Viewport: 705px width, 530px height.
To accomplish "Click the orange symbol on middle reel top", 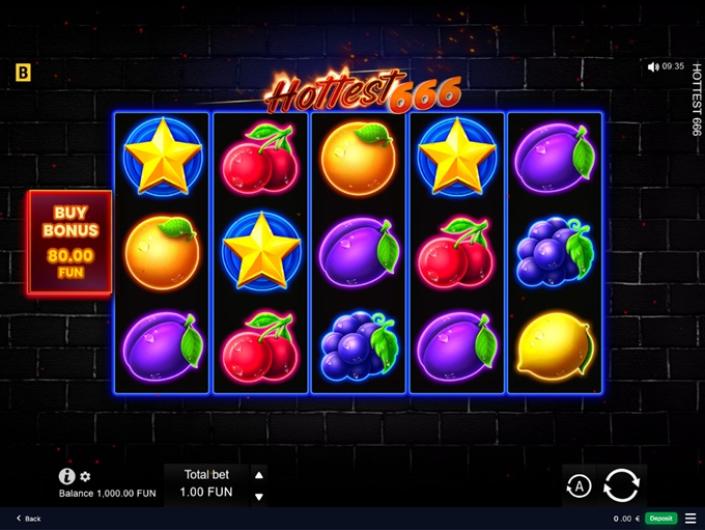I will point(359,158).
